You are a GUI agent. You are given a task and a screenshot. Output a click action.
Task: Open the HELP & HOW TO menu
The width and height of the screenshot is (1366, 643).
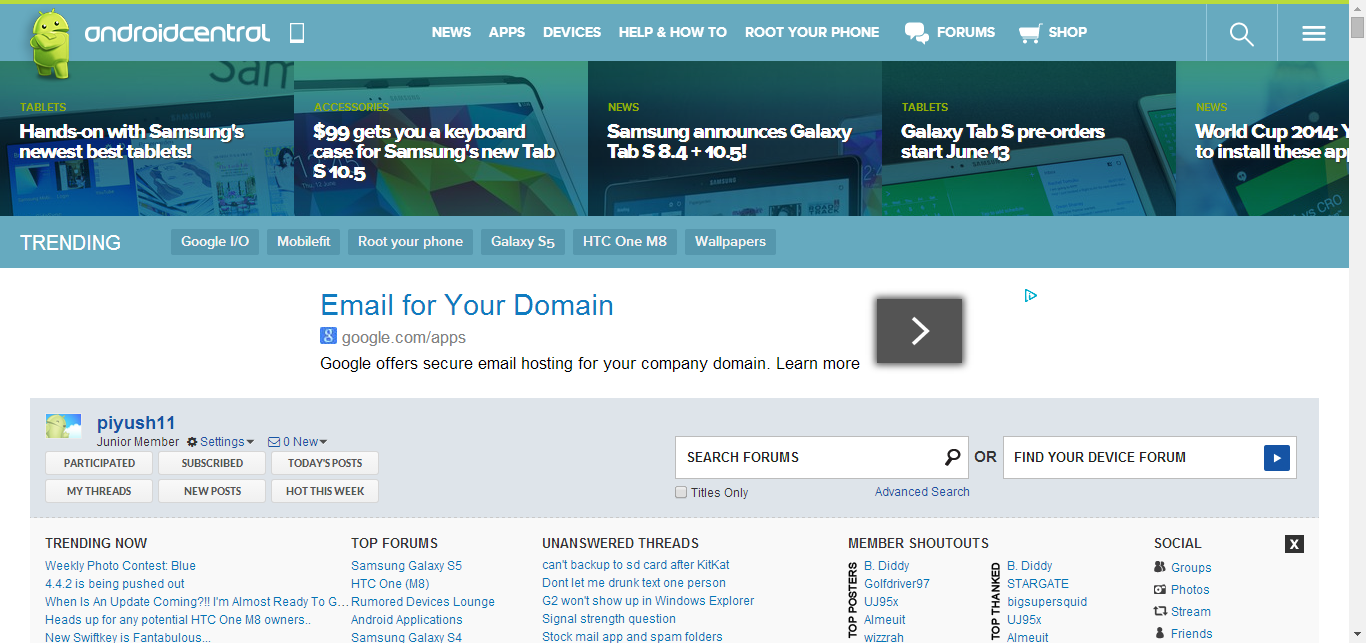(x=673, y=32)
